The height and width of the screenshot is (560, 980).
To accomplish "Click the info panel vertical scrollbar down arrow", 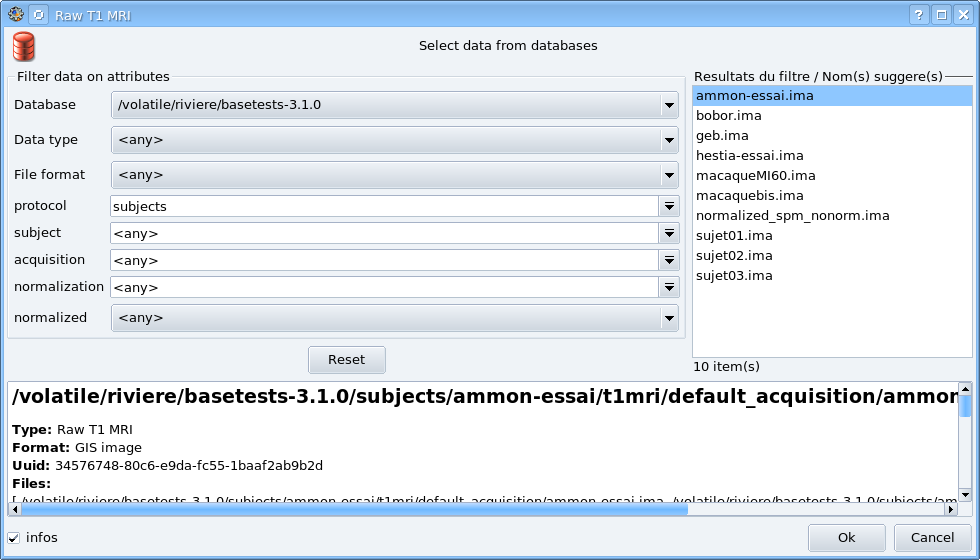I will pyautogui.click(x=965, y=494).
